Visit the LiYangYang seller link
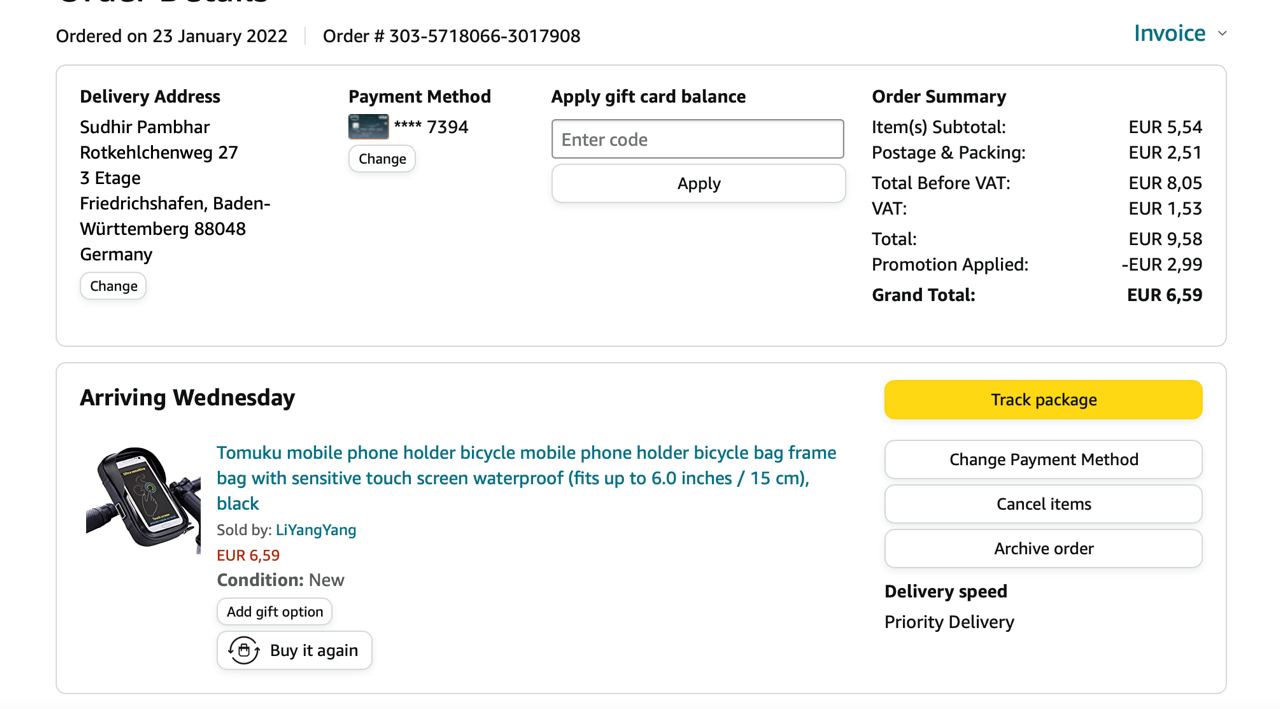1280x709 pixels. [x=316, y=530]
